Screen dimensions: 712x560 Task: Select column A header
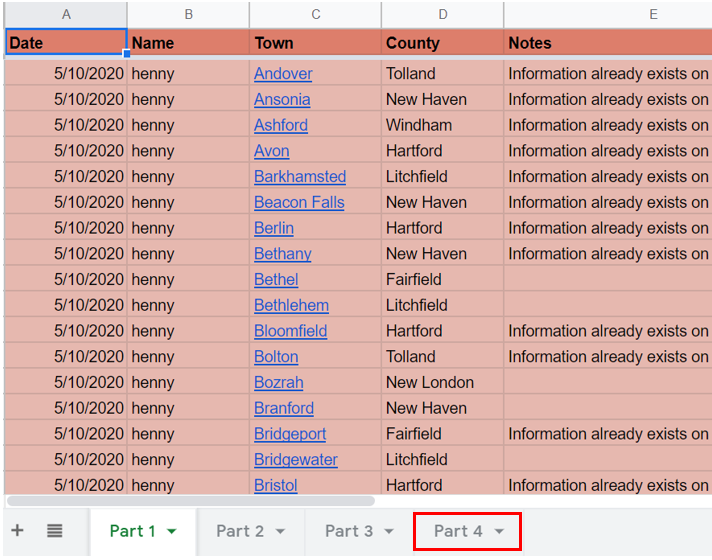(x=66, y=14)
